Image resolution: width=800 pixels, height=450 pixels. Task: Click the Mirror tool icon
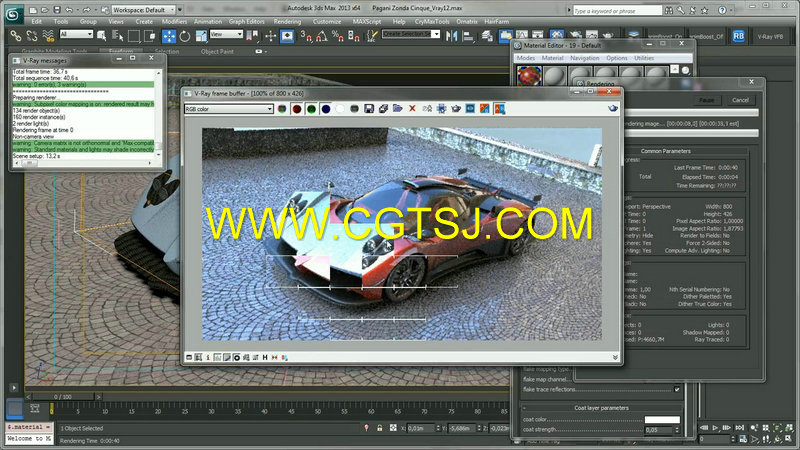(452, 36)
